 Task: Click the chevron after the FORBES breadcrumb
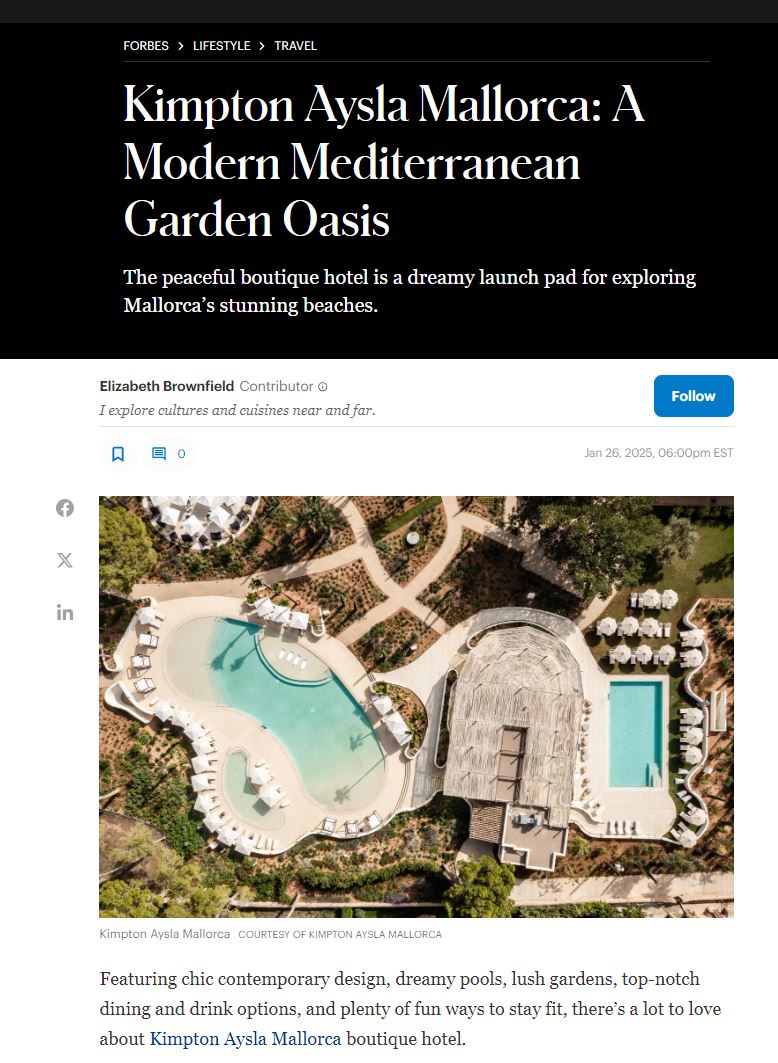[181, 46]
